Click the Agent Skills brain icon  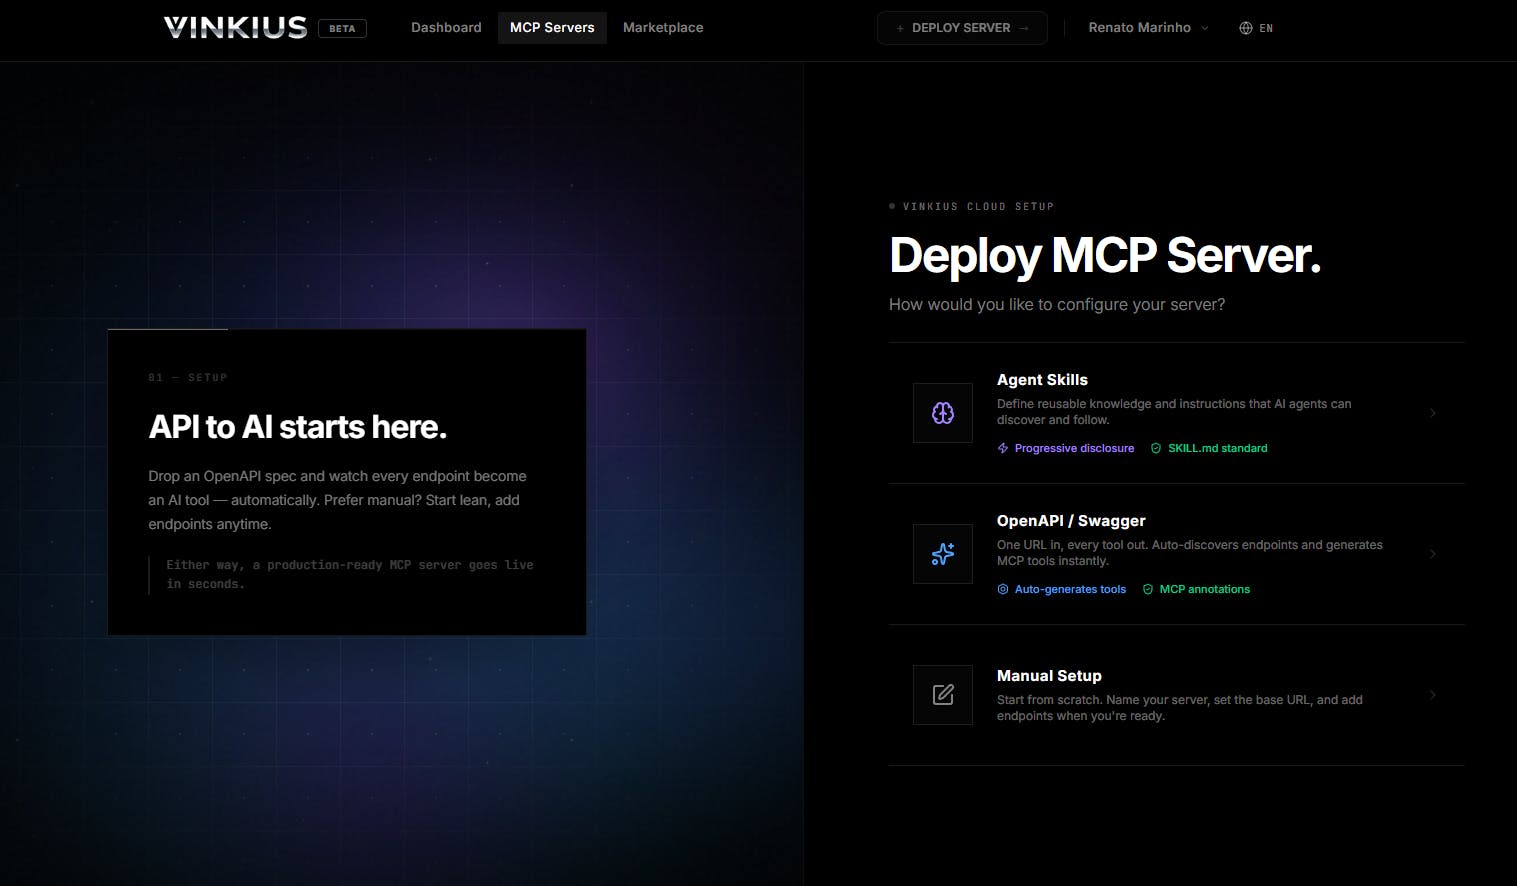point(943,413)
